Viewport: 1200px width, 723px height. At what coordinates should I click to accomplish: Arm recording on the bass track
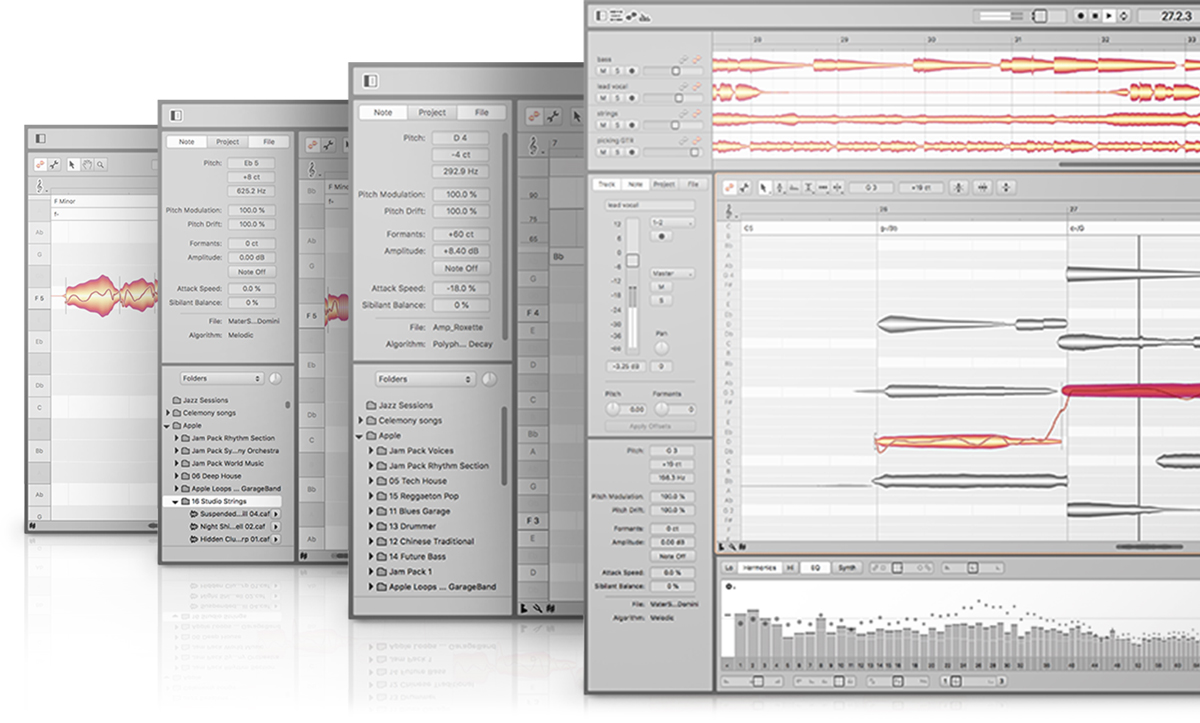pos(631,71)
